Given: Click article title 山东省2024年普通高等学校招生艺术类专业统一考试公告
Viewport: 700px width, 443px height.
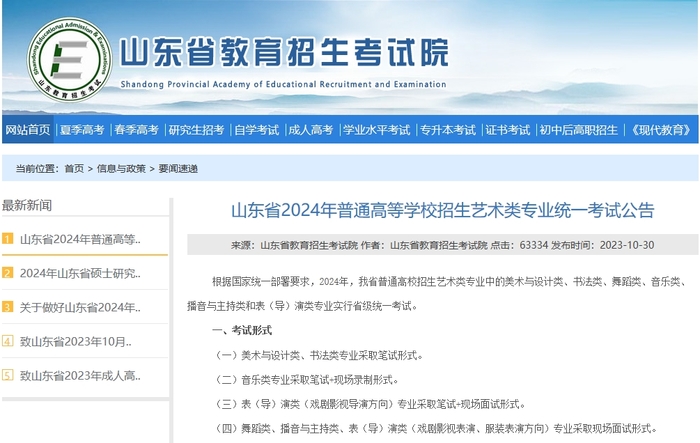Looking at the screenshot, I should (442, 210).
